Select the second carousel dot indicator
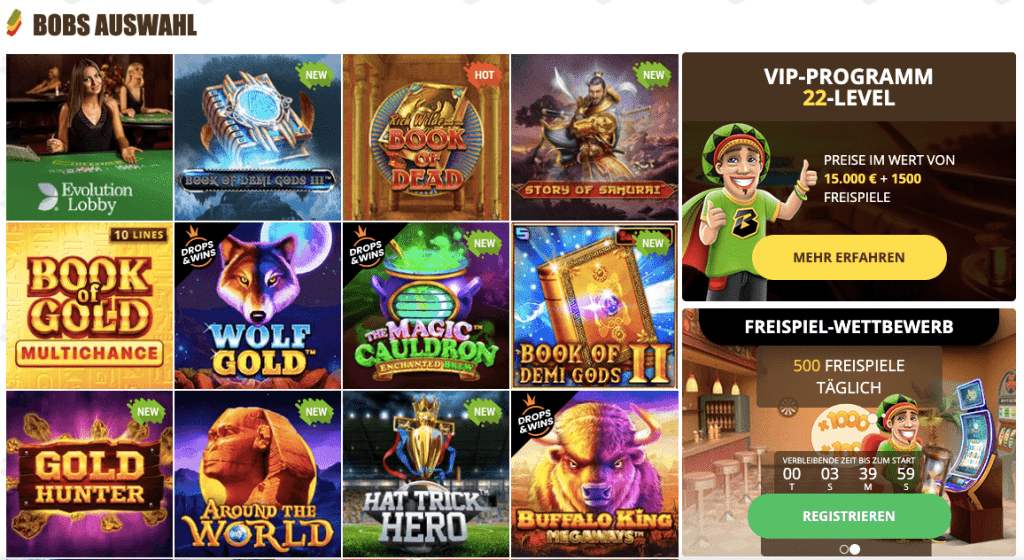Screen dimensions: 1024x560 [855, 550]
